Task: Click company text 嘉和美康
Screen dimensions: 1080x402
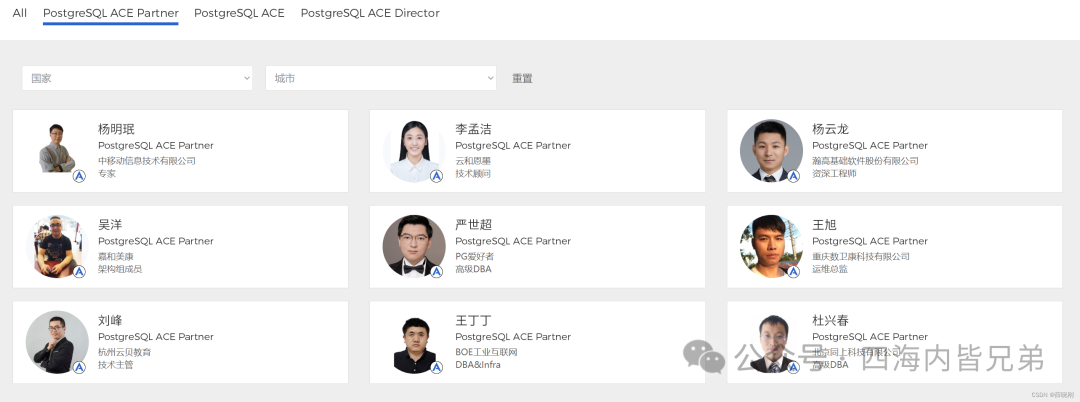Action: (116, 257)
